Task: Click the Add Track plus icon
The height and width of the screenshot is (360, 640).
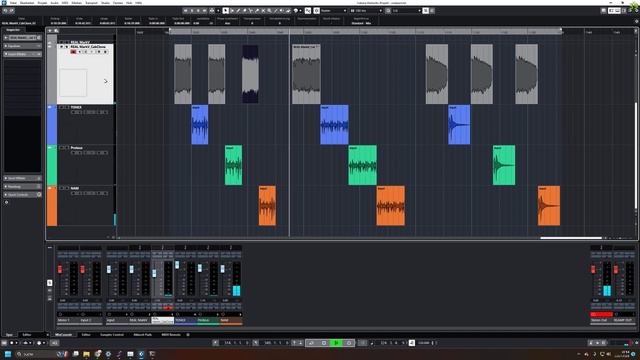Action: 50,31
